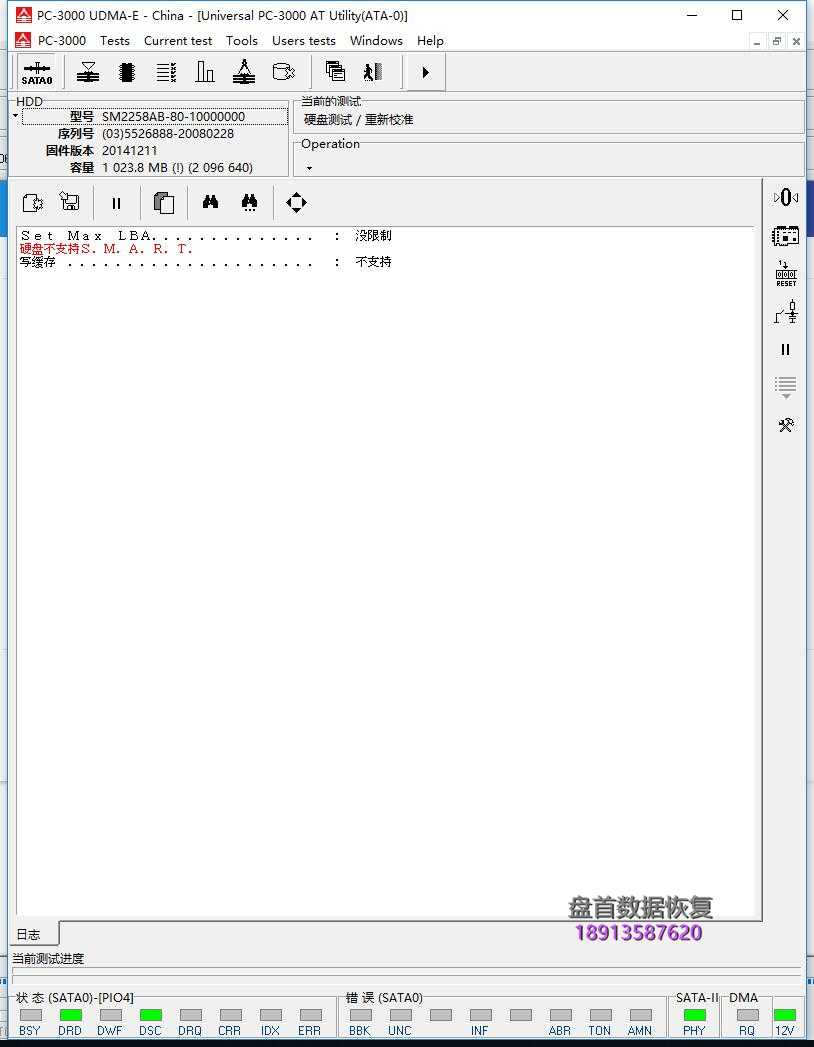
Task: Click the pause button in the log toolbar
Action: [116, 203]
